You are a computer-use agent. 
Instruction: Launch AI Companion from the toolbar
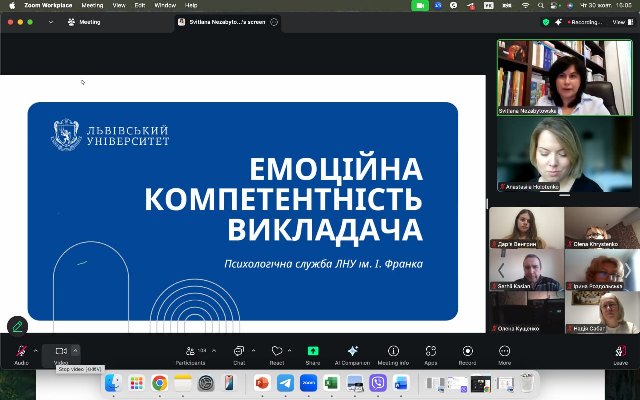pos(352,352)
